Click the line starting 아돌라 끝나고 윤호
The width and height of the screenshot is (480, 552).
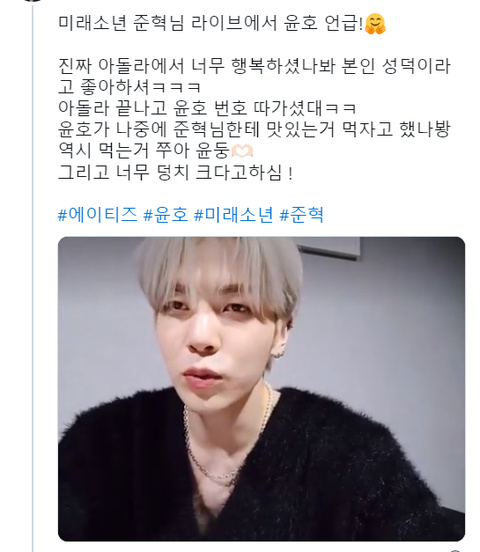pyautogui.click(x=207, y=108)
